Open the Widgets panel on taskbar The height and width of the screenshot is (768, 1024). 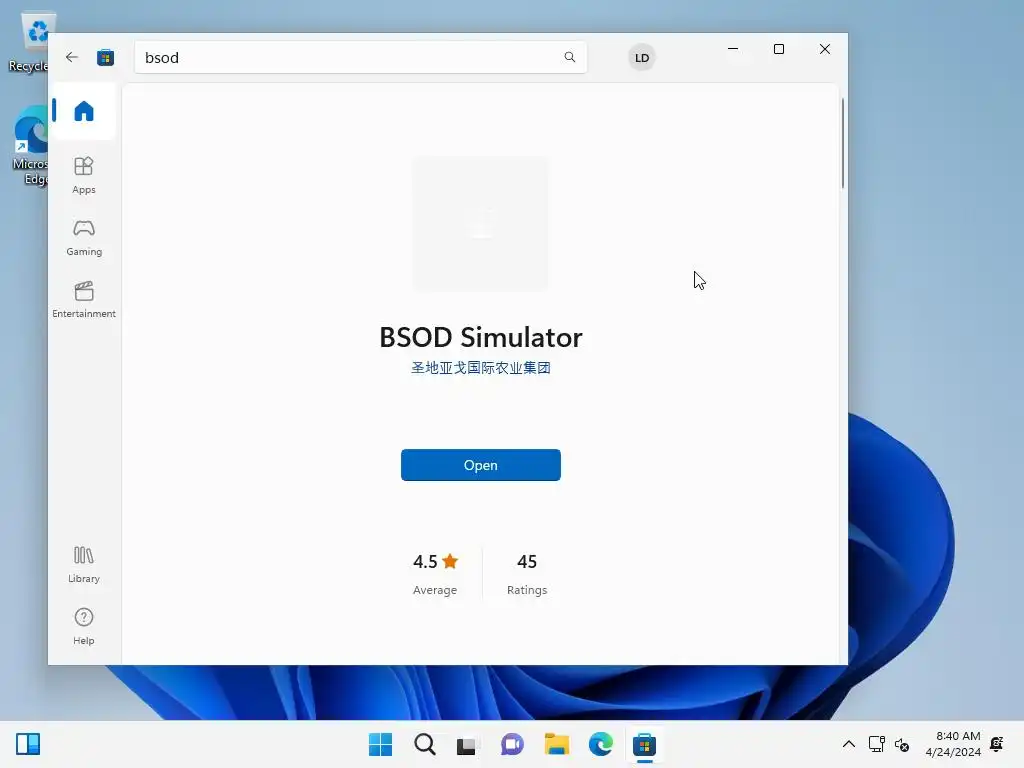[x=28, y=744]
